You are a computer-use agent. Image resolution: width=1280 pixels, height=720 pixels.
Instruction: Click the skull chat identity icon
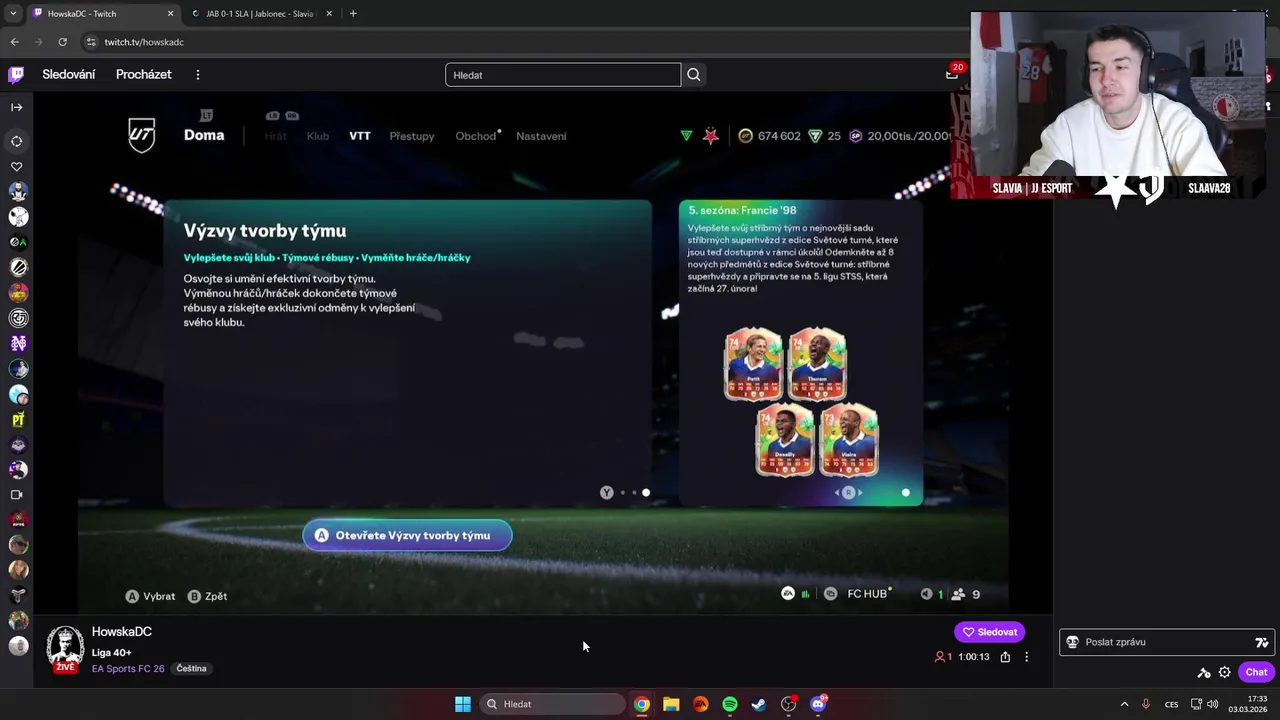1072,642
